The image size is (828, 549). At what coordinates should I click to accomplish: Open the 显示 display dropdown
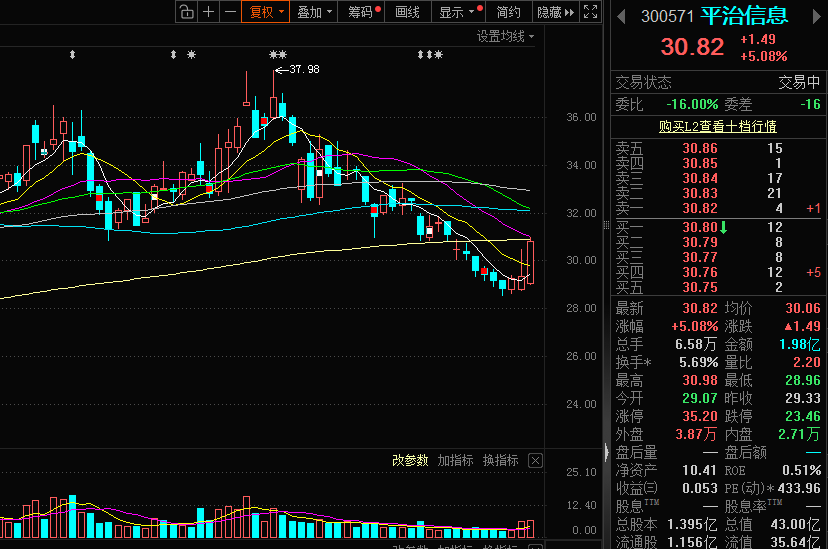click(x=457, y=12)
